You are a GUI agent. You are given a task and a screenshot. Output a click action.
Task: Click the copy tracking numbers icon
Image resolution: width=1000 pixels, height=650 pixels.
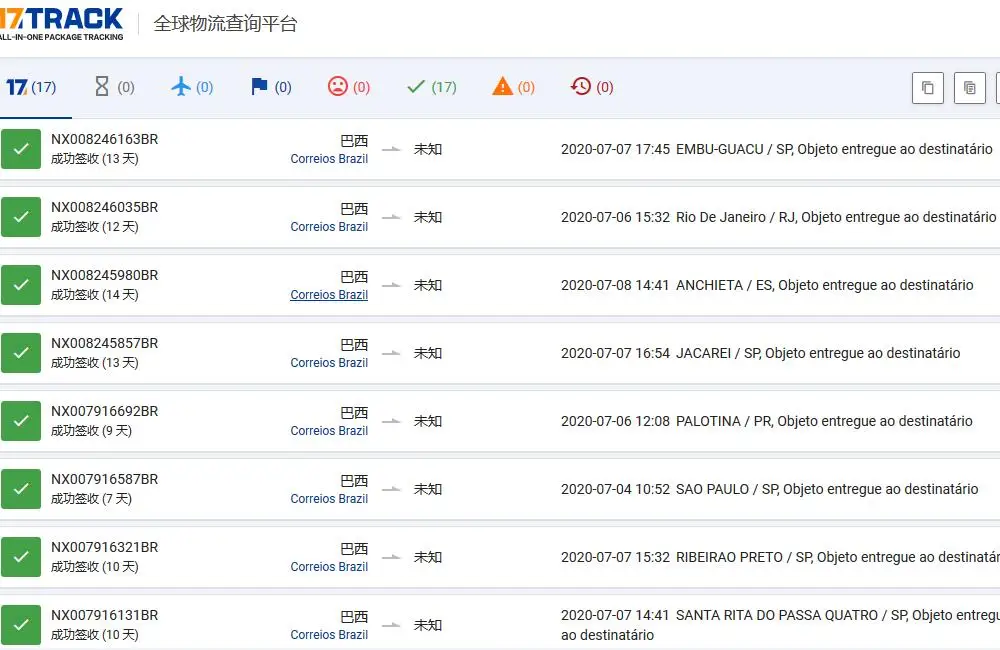(x=928, y=87)
